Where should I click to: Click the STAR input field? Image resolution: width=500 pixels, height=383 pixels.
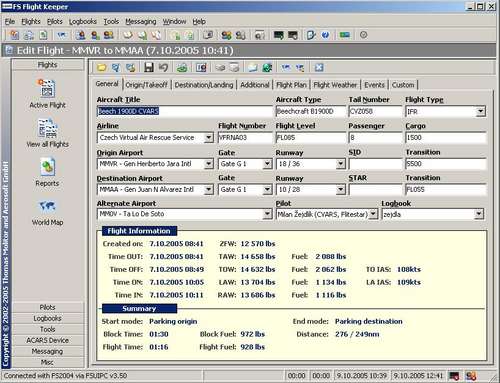pyautogui.click(x=375, y=189)
